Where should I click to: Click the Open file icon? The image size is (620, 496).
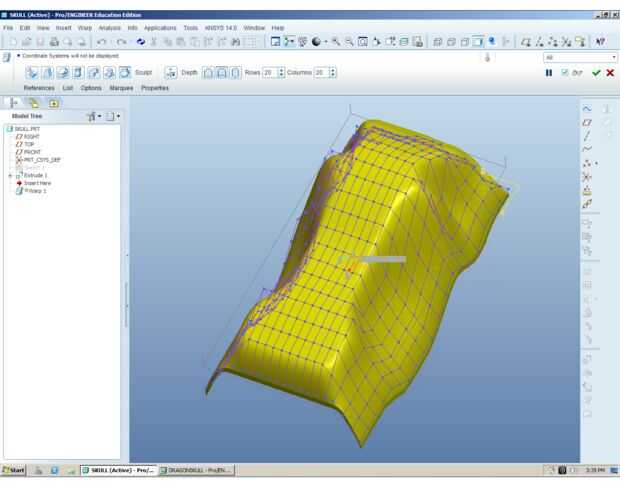(26, 41)
